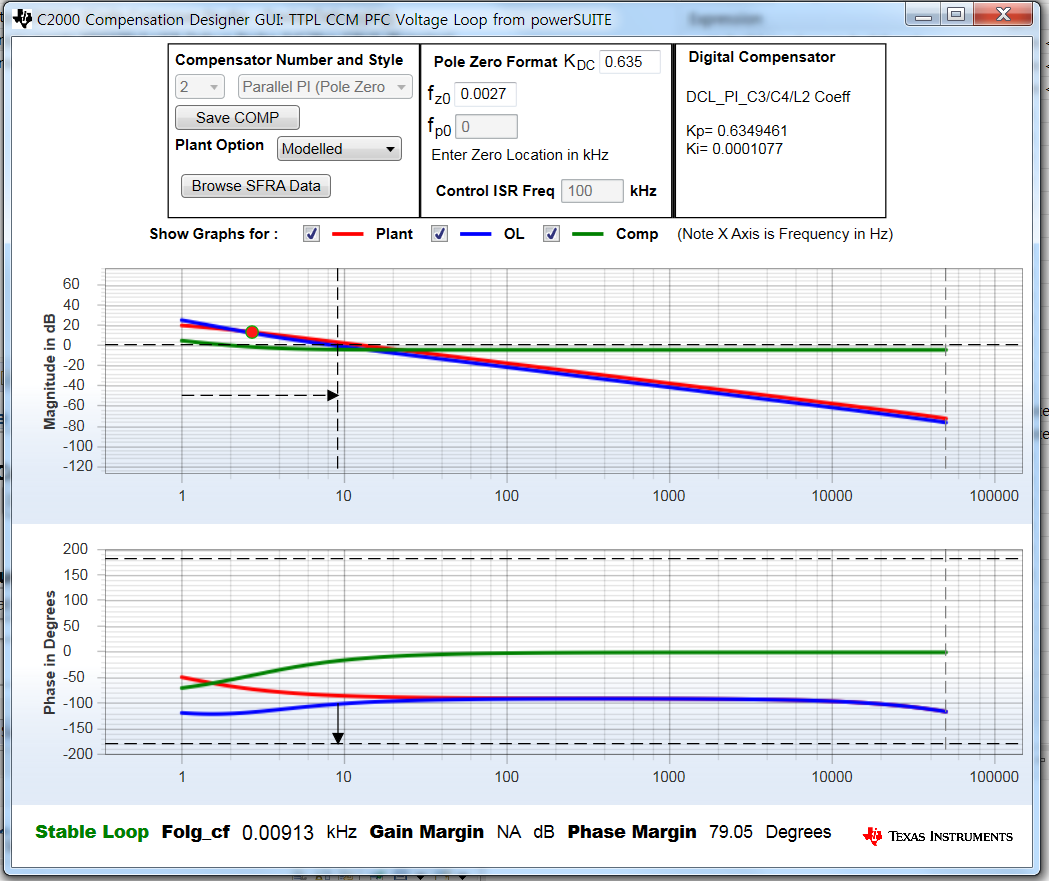Minimize the Compensation Designer window
The height and width of the screenshot is (881, 1049).
(x=923, y=15)
